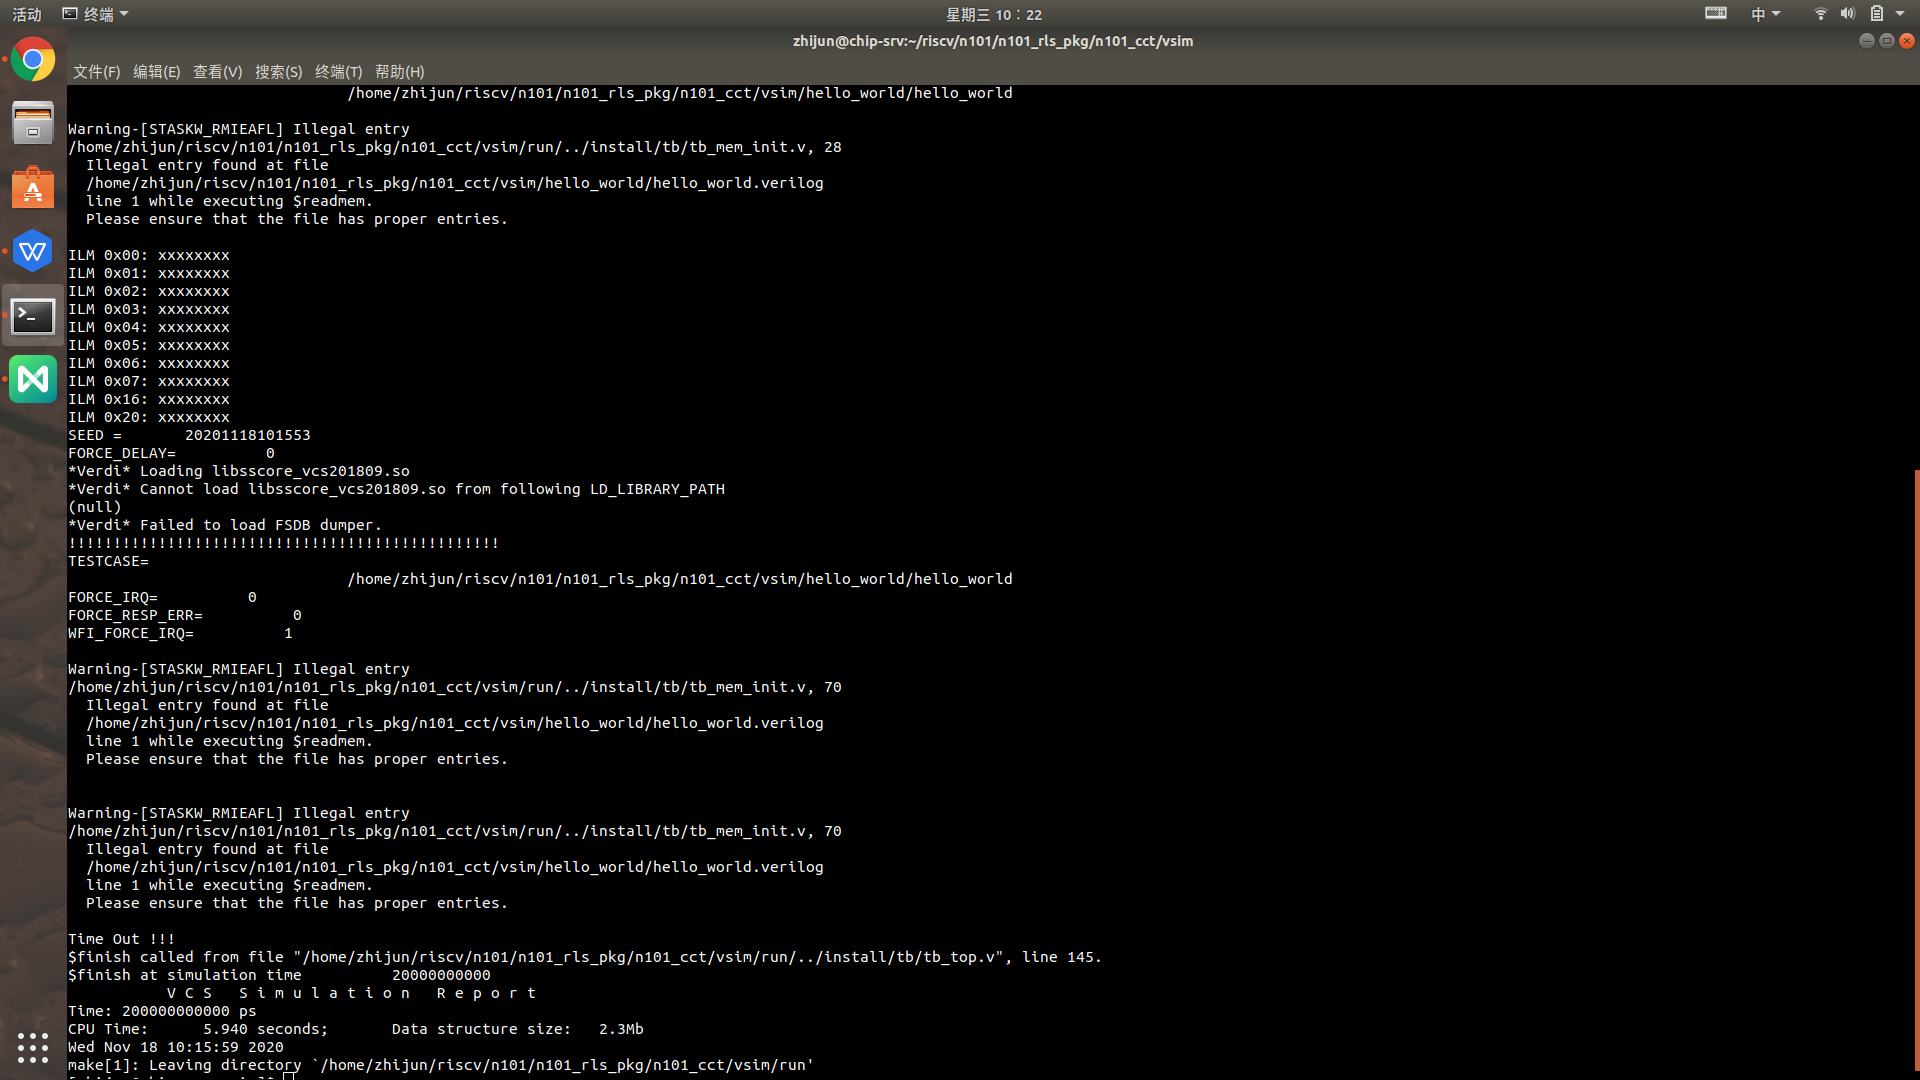1920x1080 pixels.
Task: Expand the system menu arrow
Action: click(x=1900, y=14)
